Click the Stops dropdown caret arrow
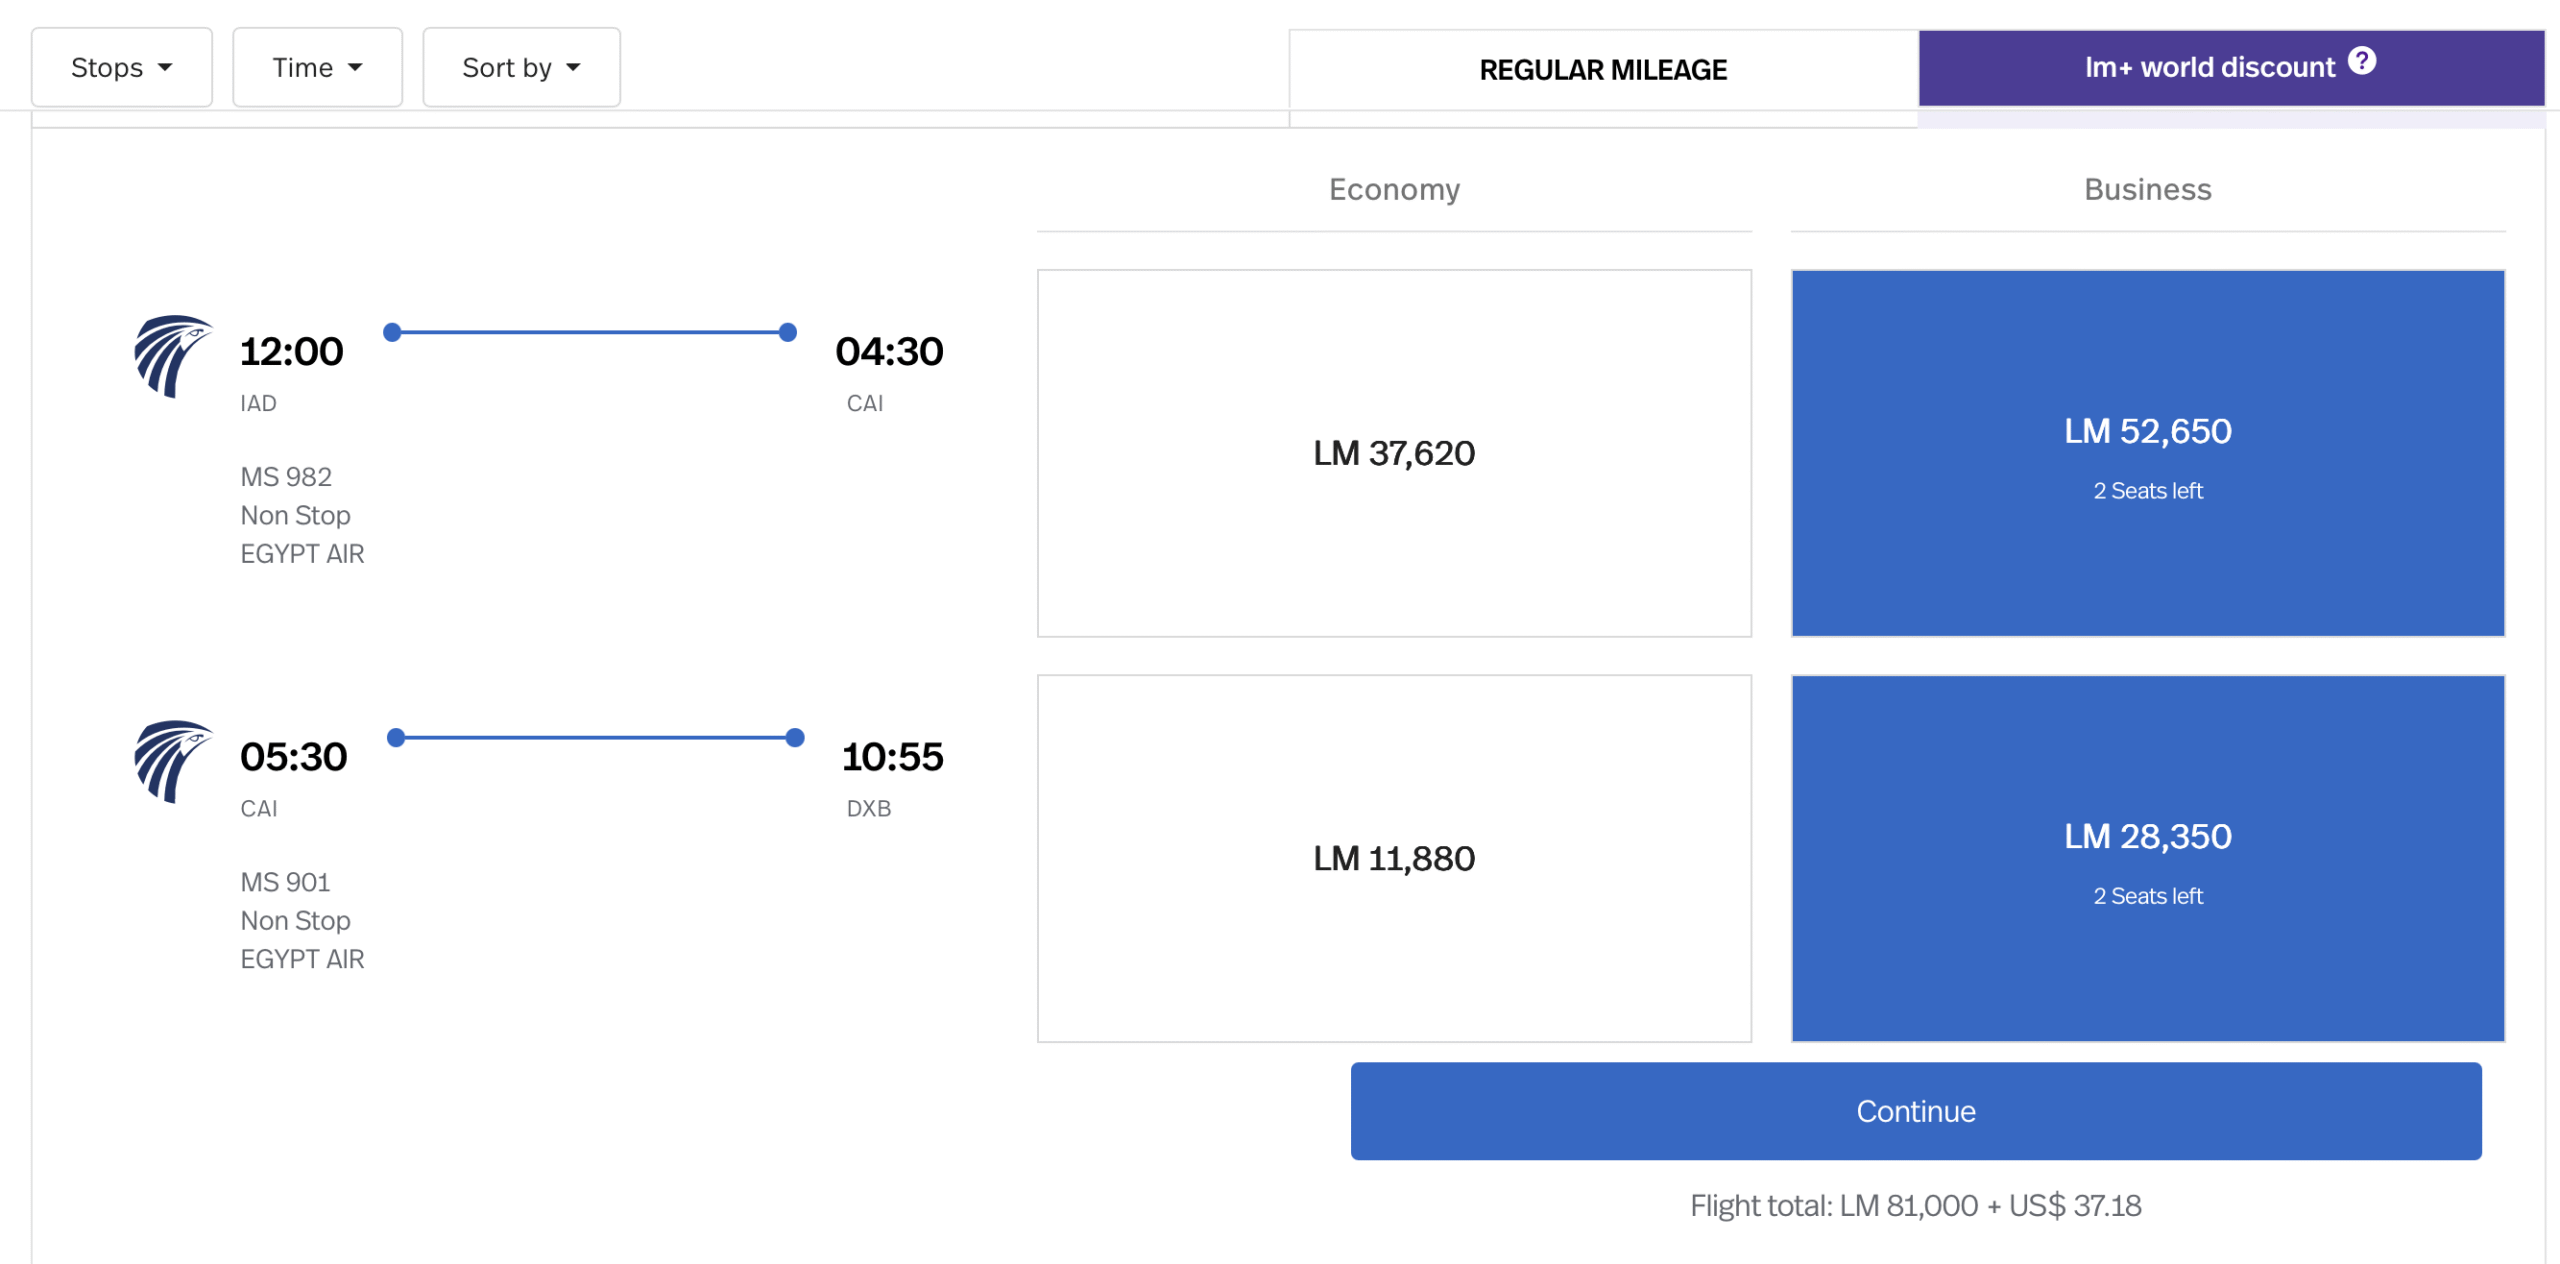The width and height of the screenshot is (2560, 1264). click(x=166, y=68)
